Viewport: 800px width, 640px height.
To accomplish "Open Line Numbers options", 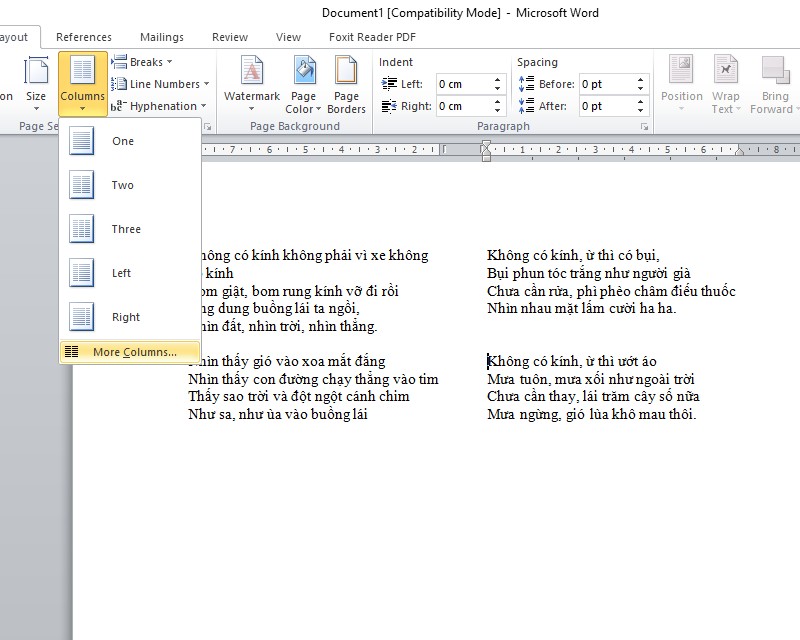I will click(119, 84).
